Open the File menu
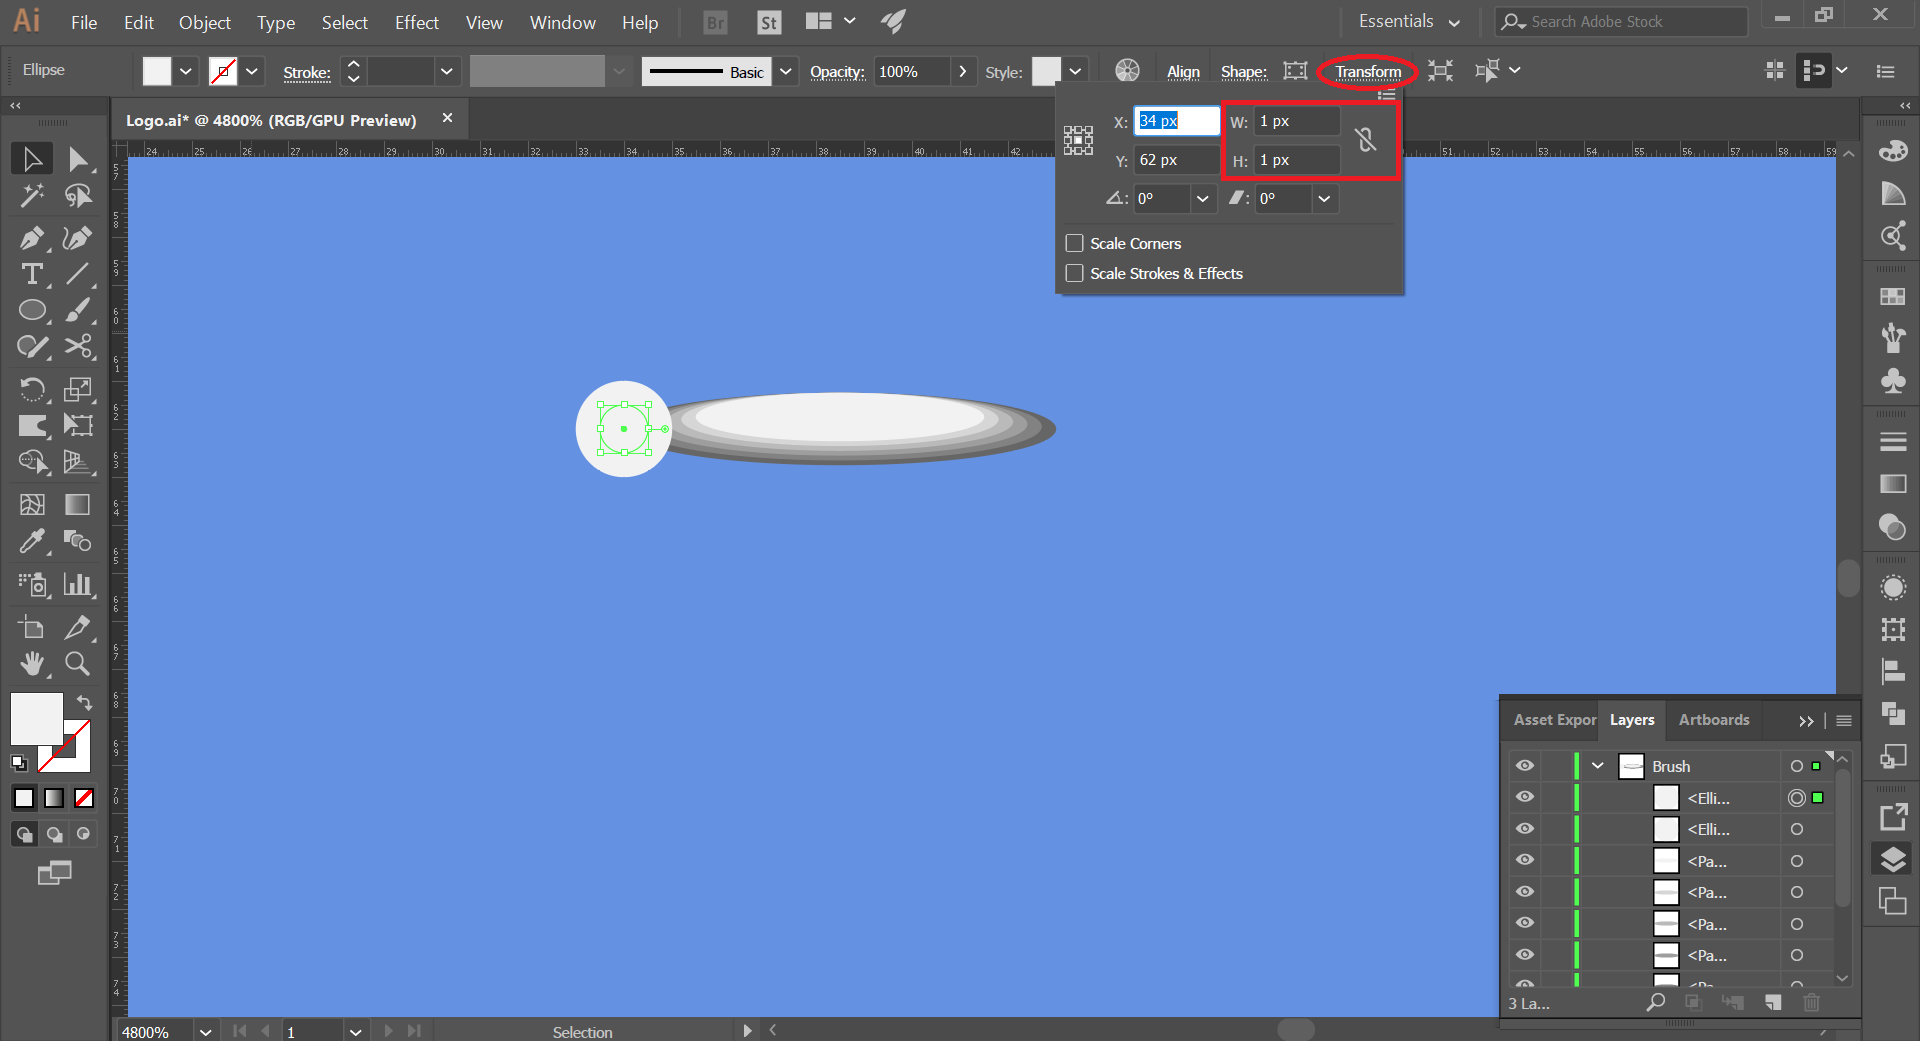The width and height of the screenshot is (1920, 1041). pos(84,22)
